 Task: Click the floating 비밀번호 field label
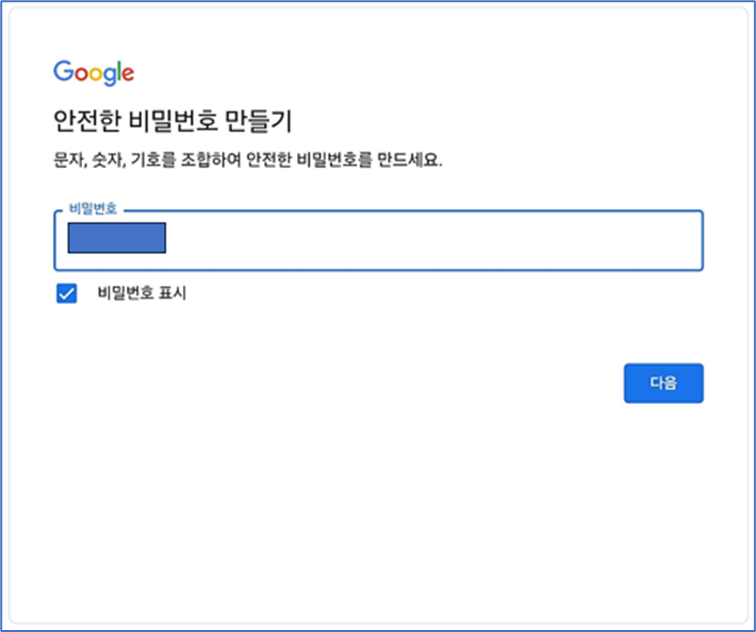pos(93,209)
